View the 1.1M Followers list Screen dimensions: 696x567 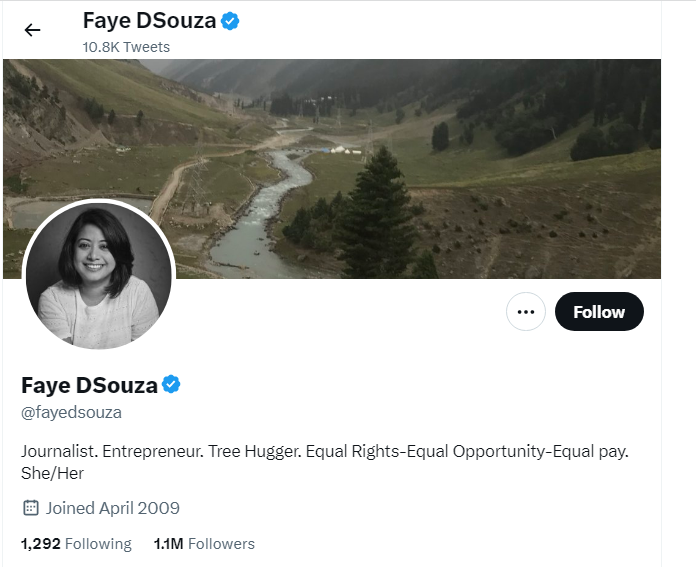204,544
